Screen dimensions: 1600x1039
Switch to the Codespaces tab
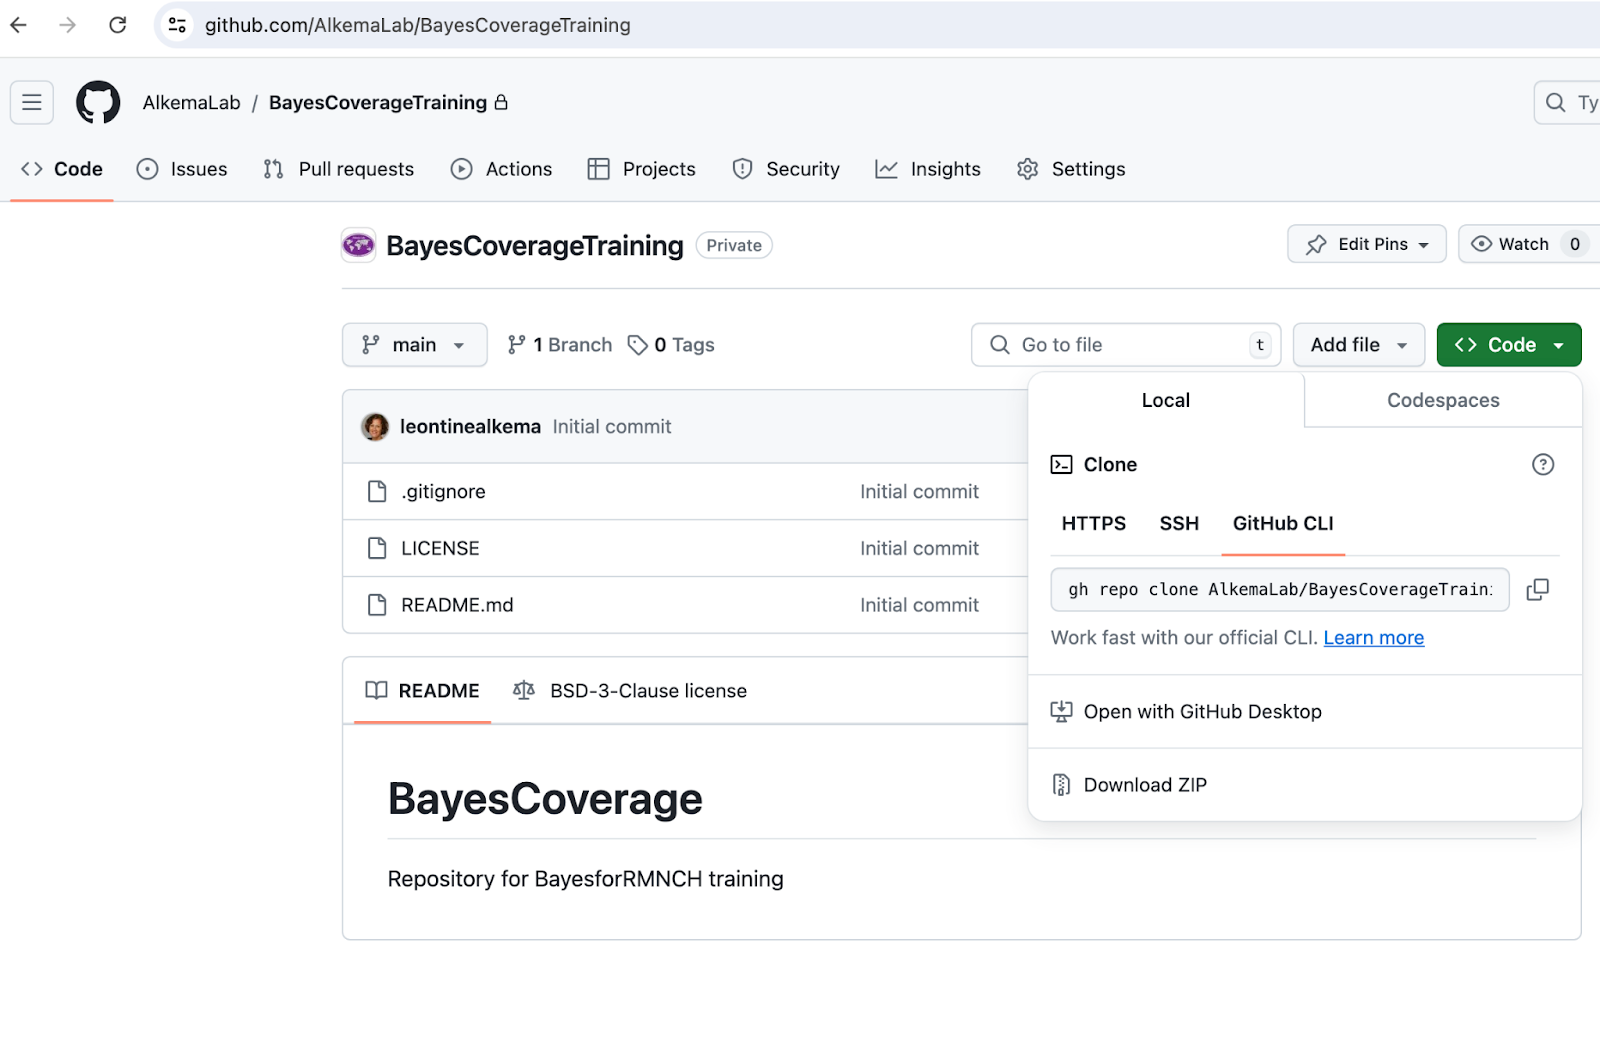point(1442,400)
